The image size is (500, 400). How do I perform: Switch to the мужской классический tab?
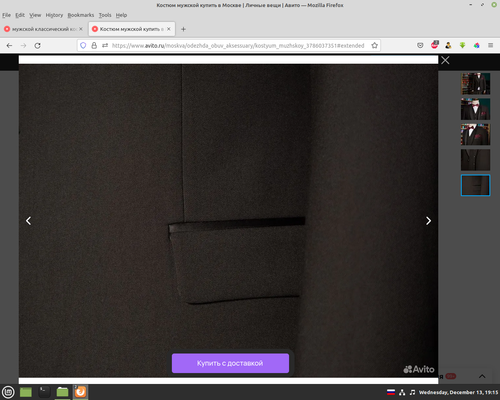tap(43, 29)
